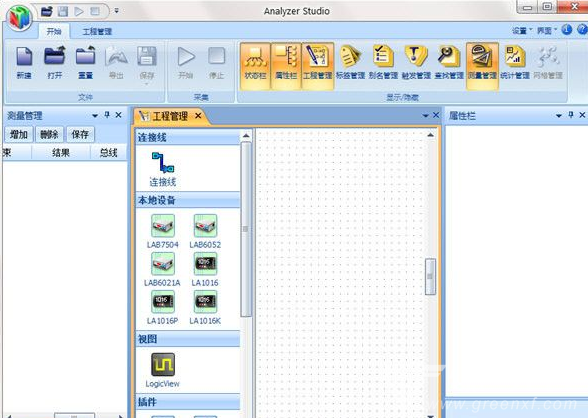
Task: Expand the save options arrow under 保存
Action: tap(147, 84)
